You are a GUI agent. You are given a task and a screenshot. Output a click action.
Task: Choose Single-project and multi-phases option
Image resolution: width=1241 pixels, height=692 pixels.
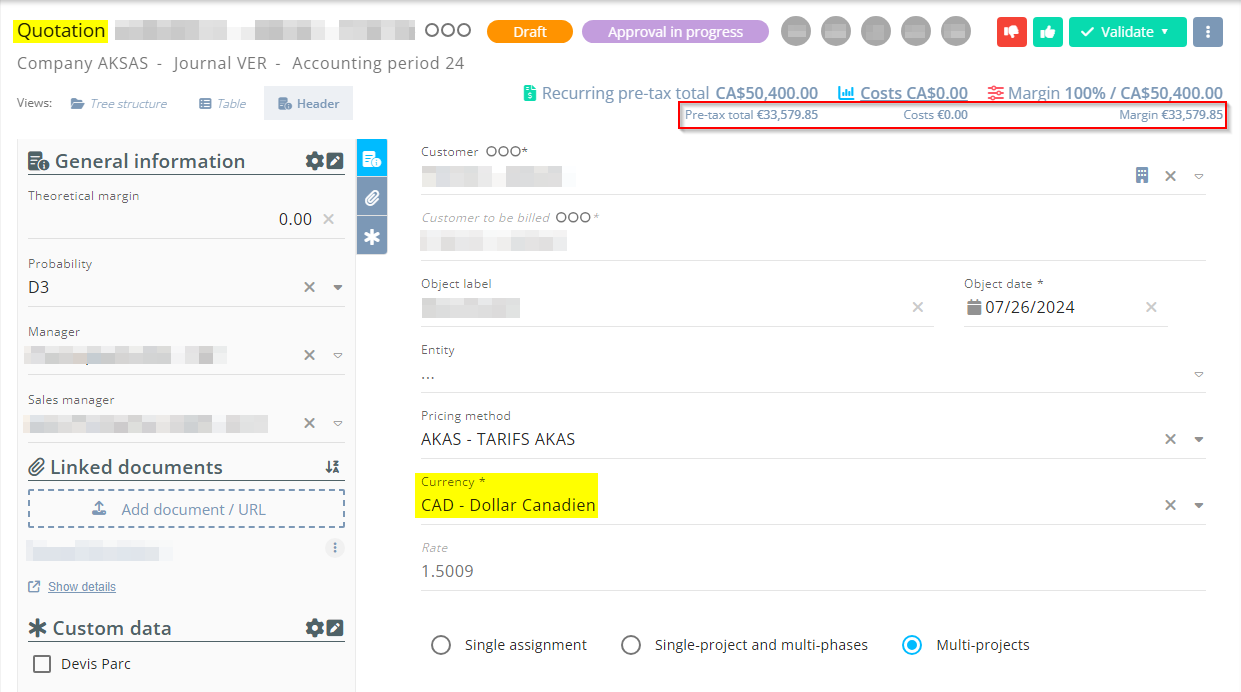coord(631,645)
